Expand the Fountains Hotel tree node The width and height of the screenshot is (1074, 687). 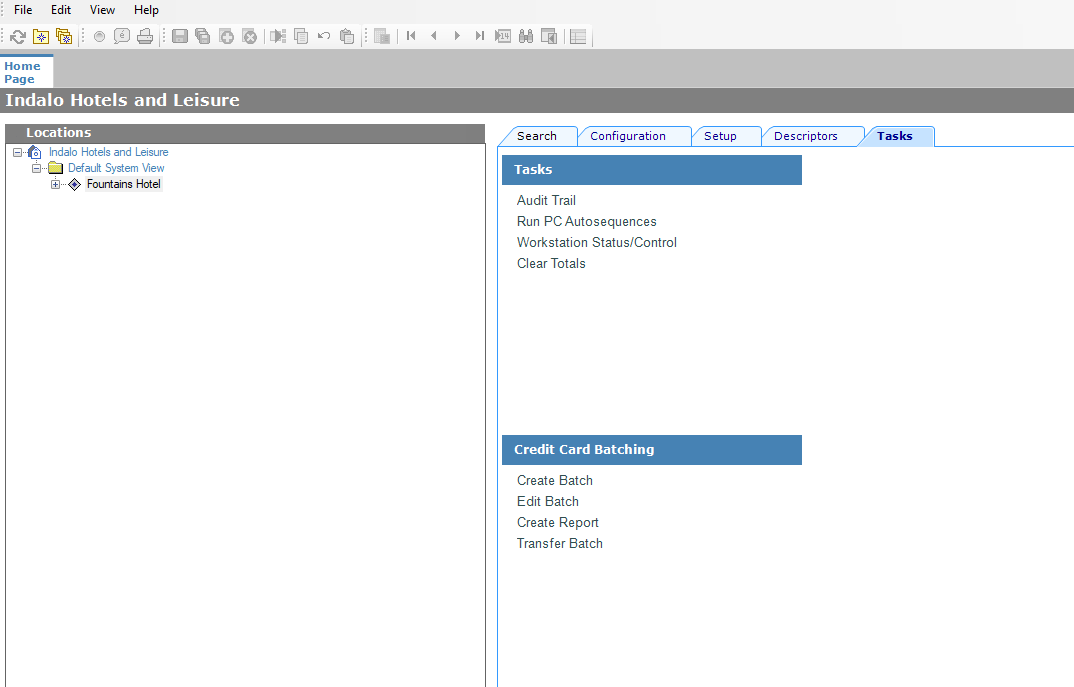point(56,184)
